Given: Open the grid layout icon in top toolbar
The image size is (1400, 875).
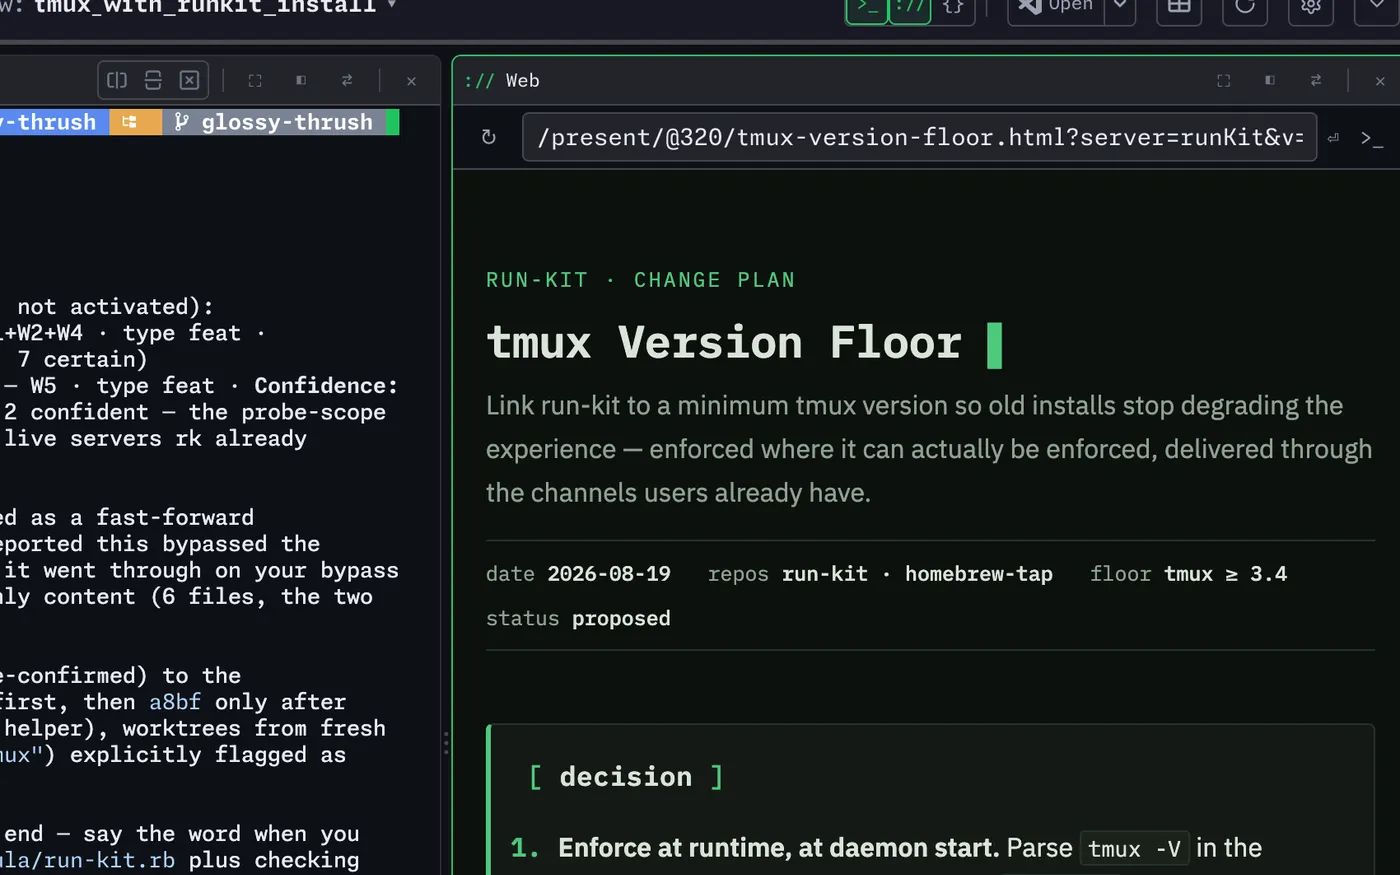Looking at the screenshot, I should coord(1179,8).
